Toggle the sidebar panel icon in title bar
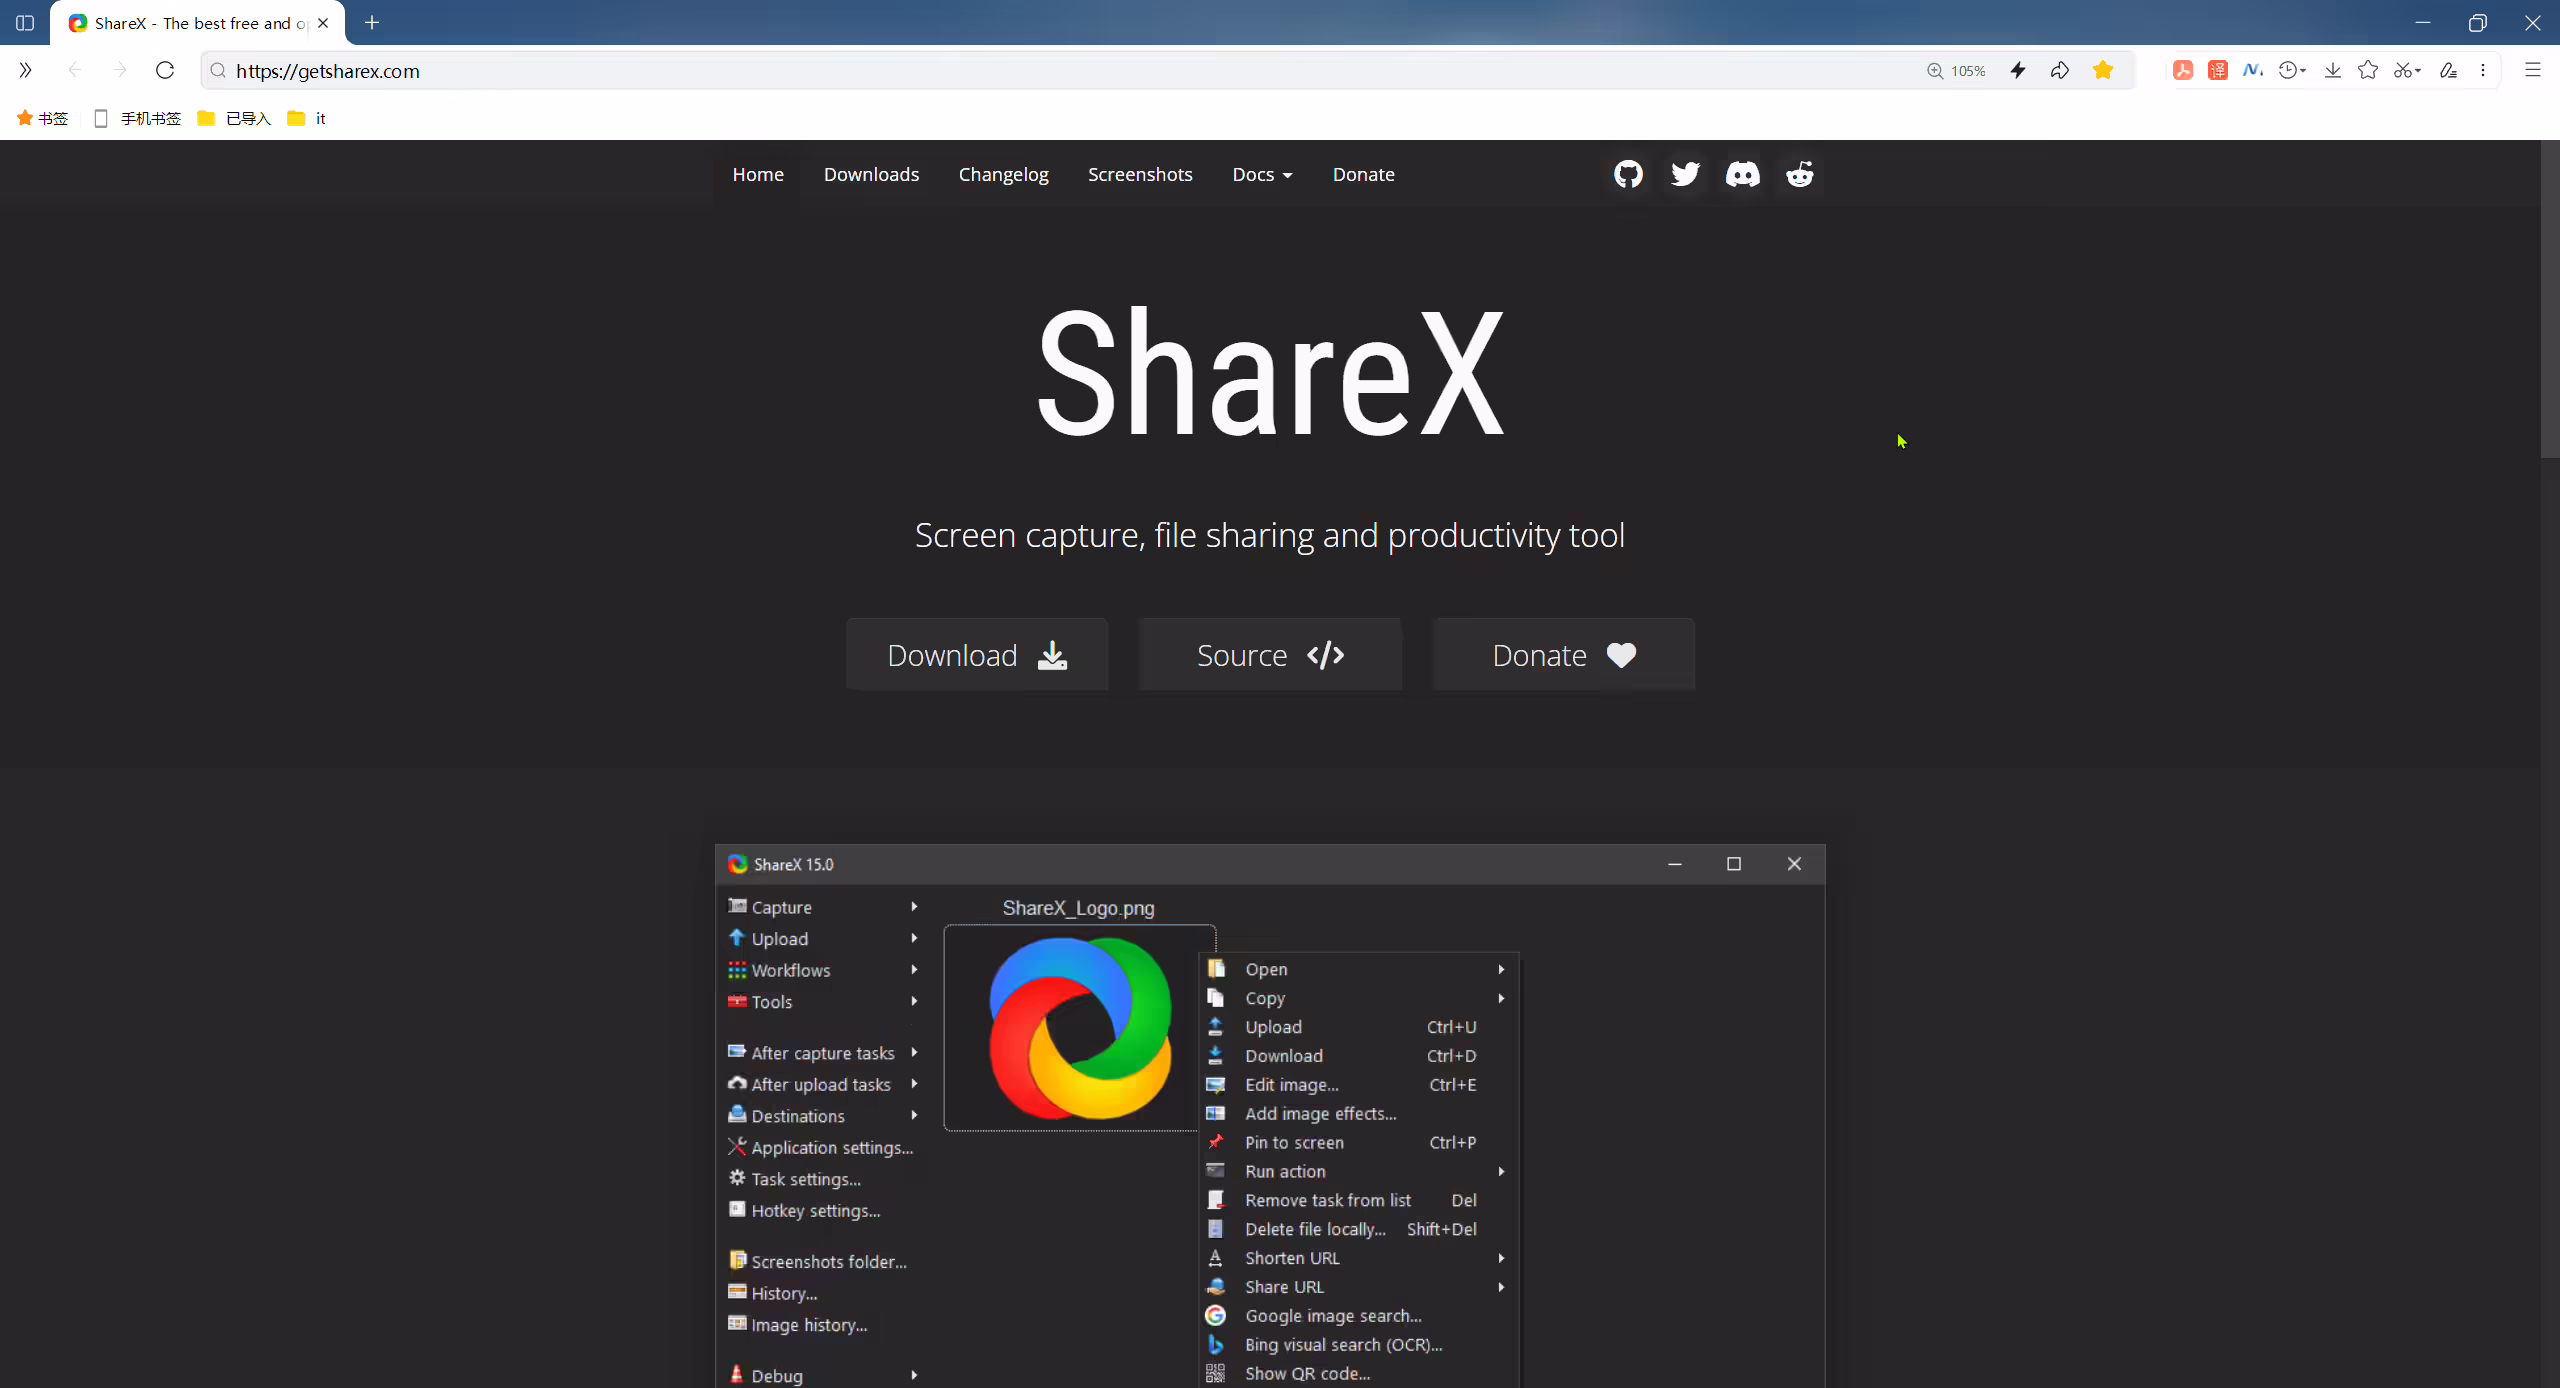Viewport: 2560px width, 1388px height. (x=25, y=22)
